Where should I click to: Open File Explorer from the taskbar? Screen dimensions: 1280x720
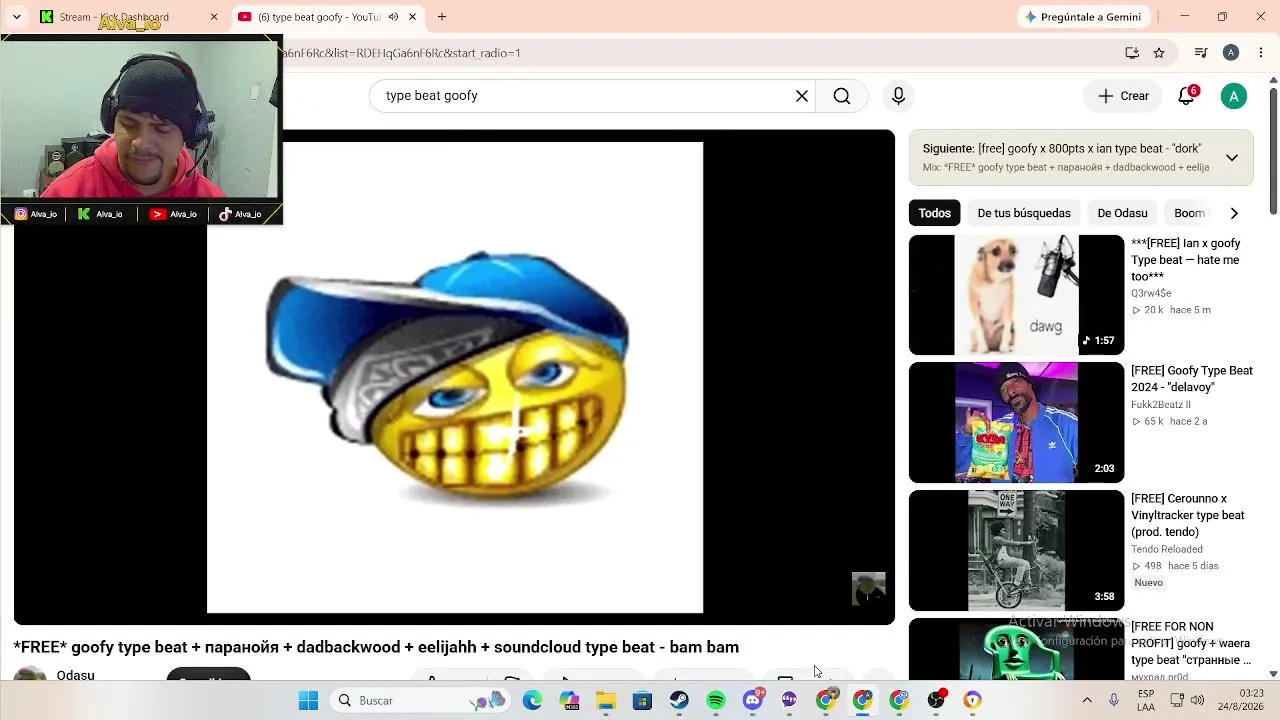[x=606, y=701]
